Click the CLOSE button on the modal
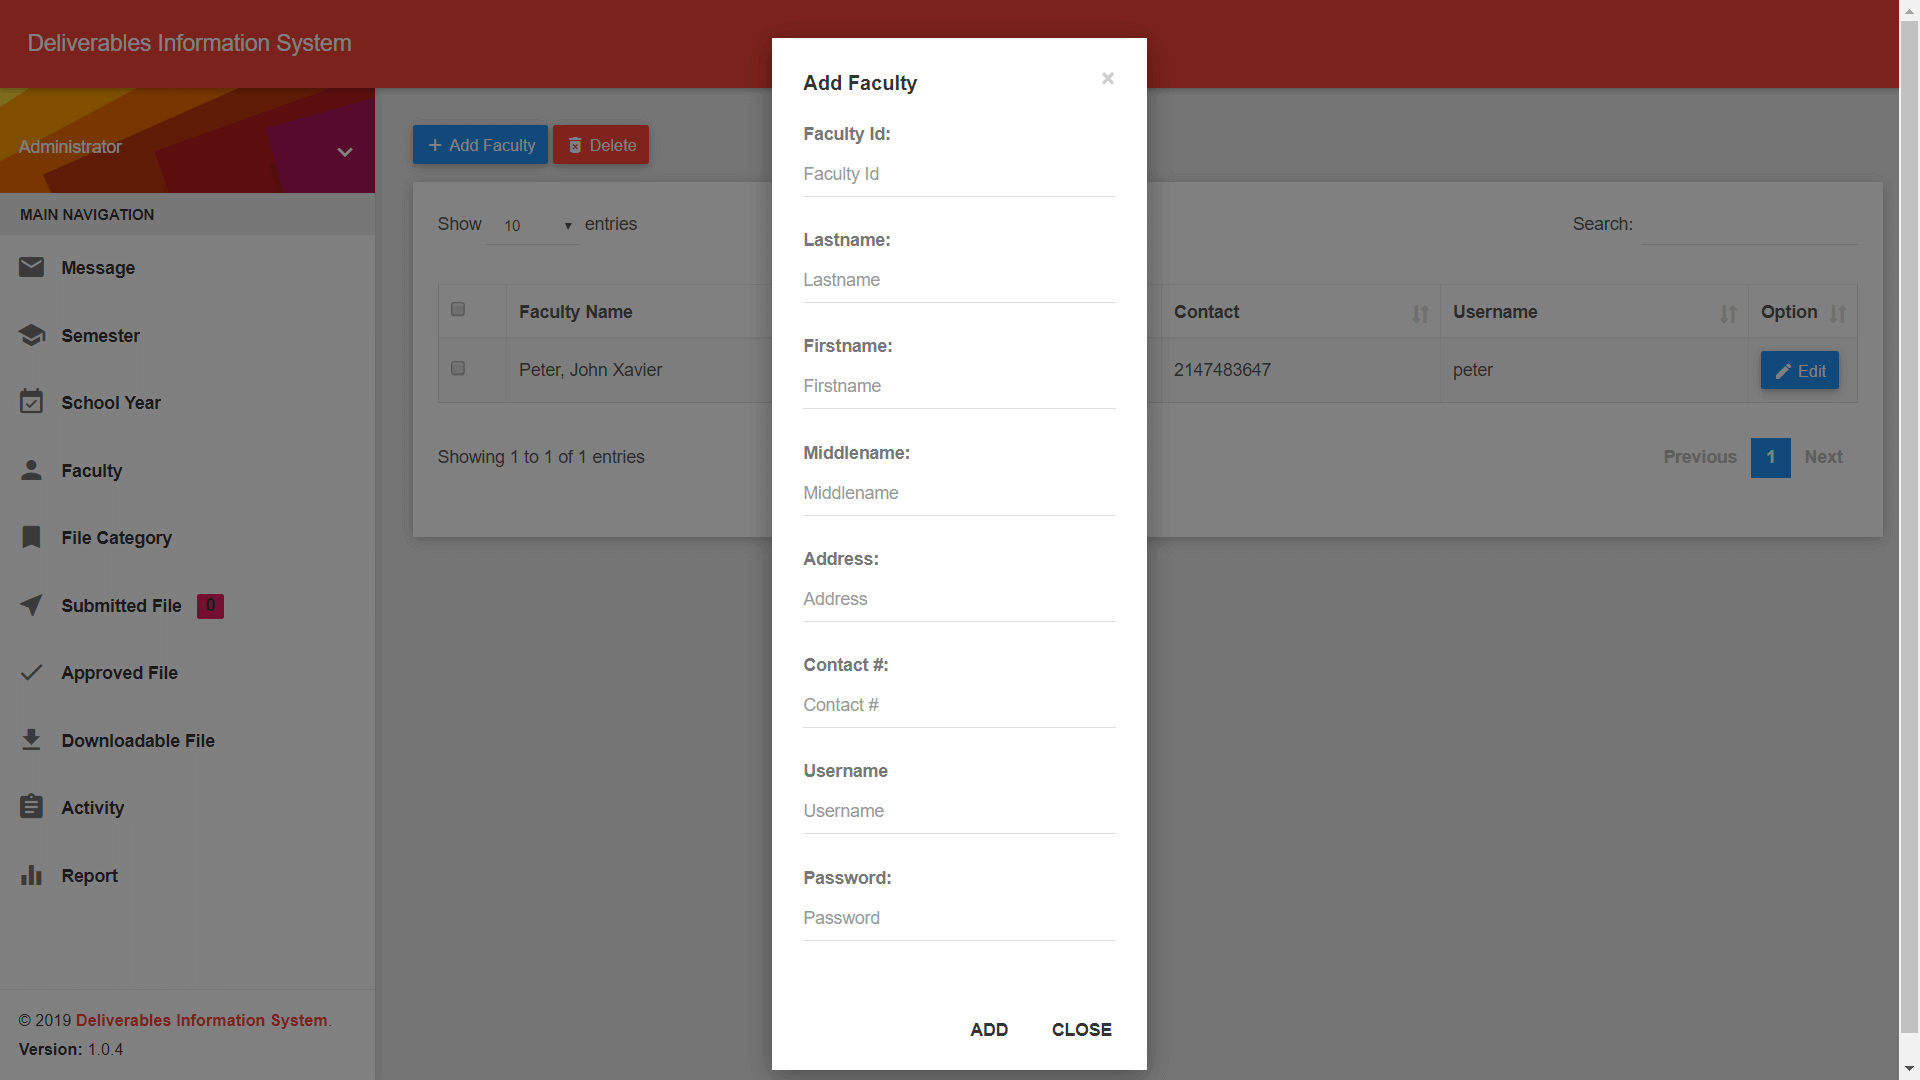The image size is (1920, 1080). point(1081,1030)
